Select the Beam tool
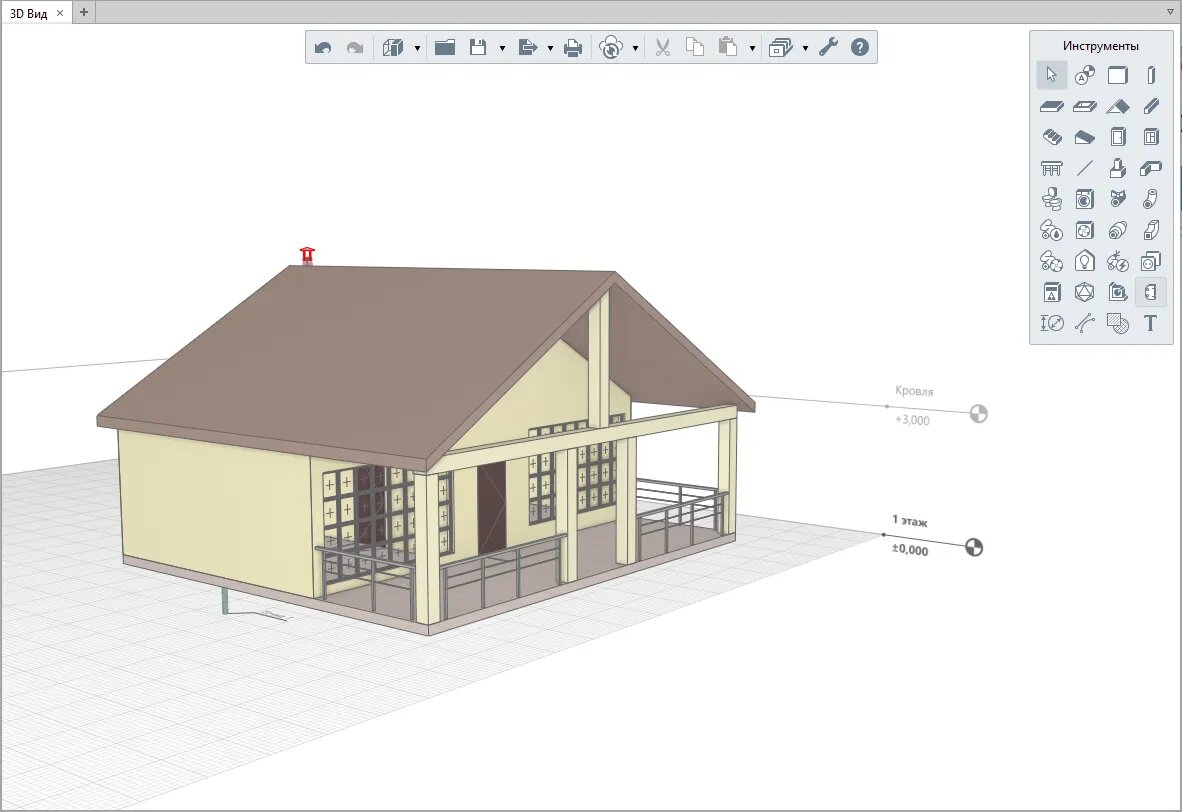Image resolution: width=1182 pixels, height=812 pixels. tap(1151, 106)
